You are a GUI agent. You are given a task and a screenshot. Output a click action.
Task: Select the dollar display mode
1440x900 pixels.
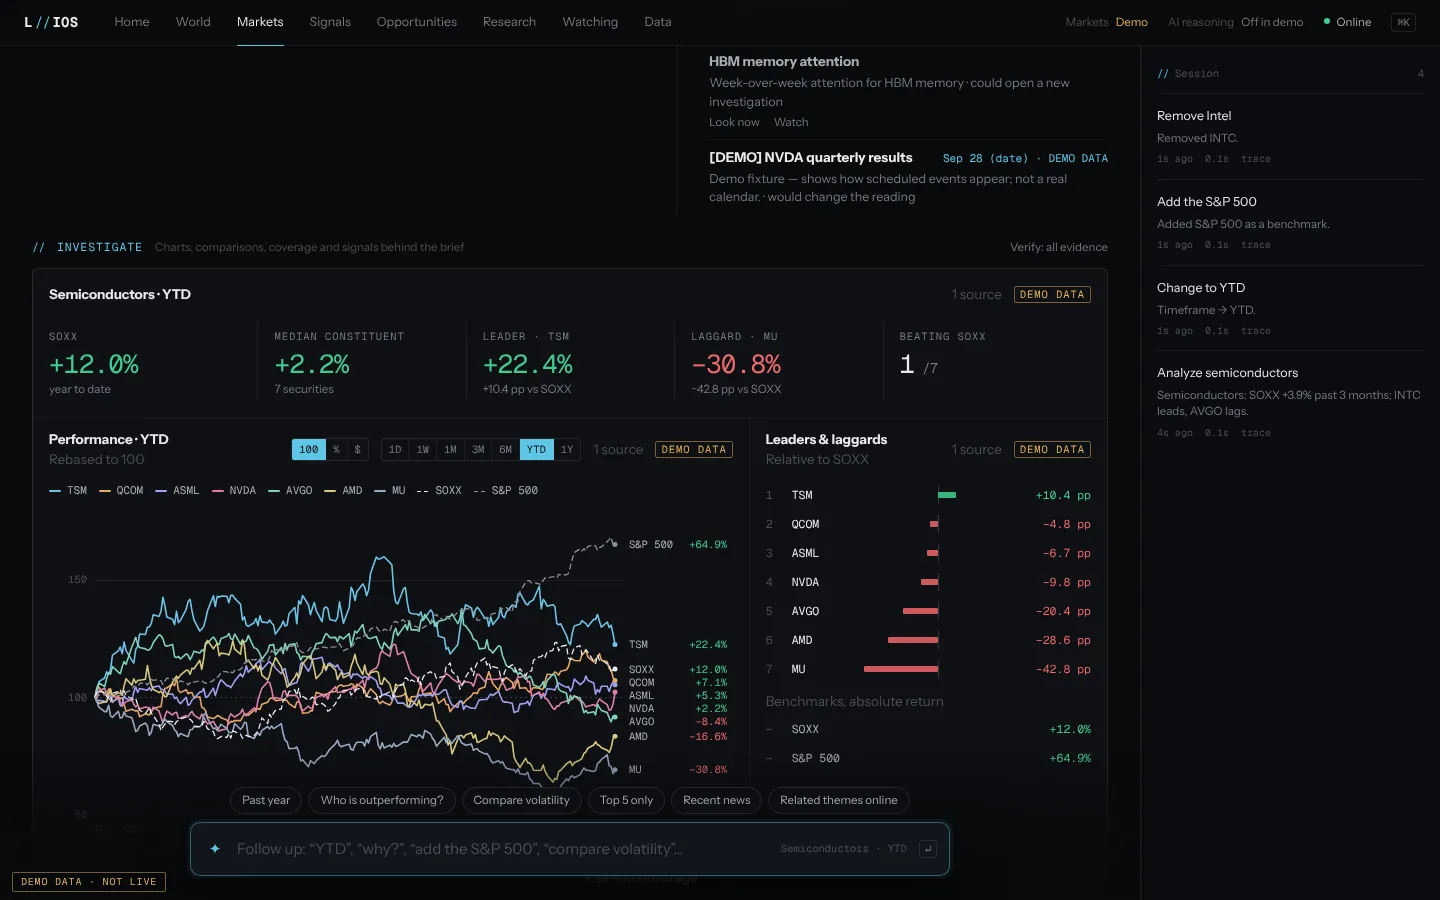[x=358, y=450]
